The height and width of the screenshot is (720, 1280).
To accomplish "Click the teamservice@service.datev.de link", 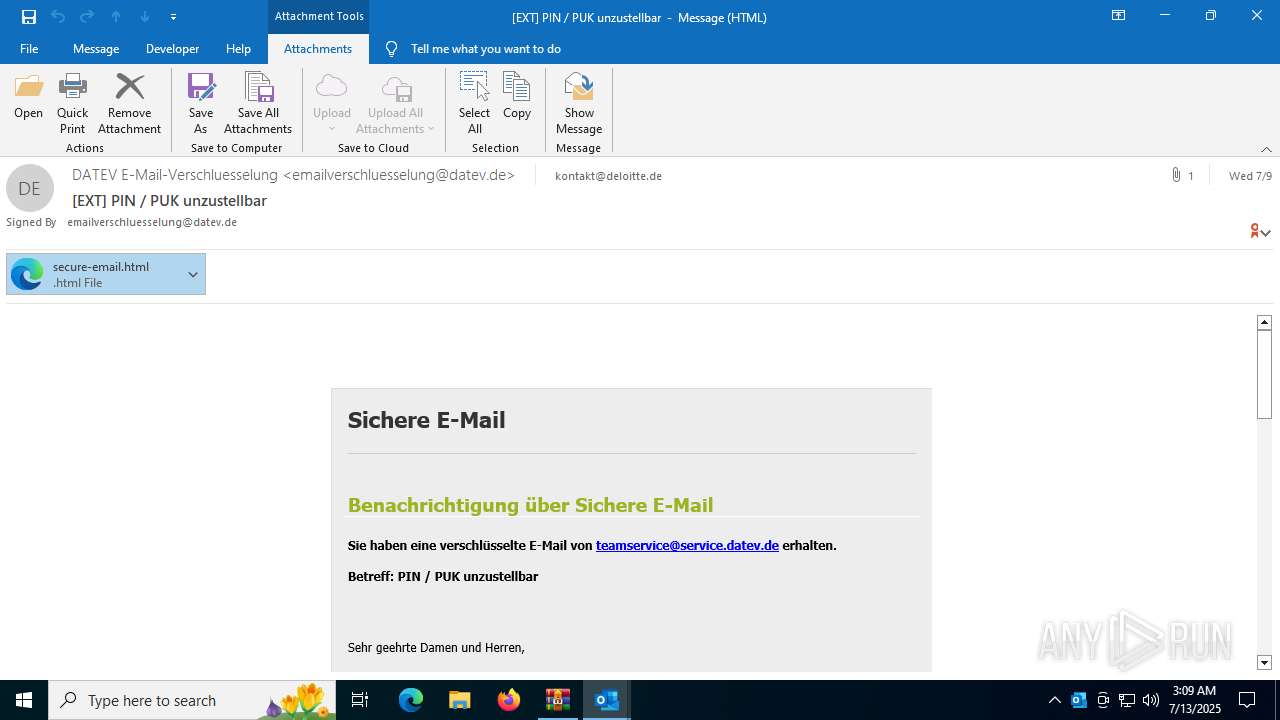I will [687, 545].
